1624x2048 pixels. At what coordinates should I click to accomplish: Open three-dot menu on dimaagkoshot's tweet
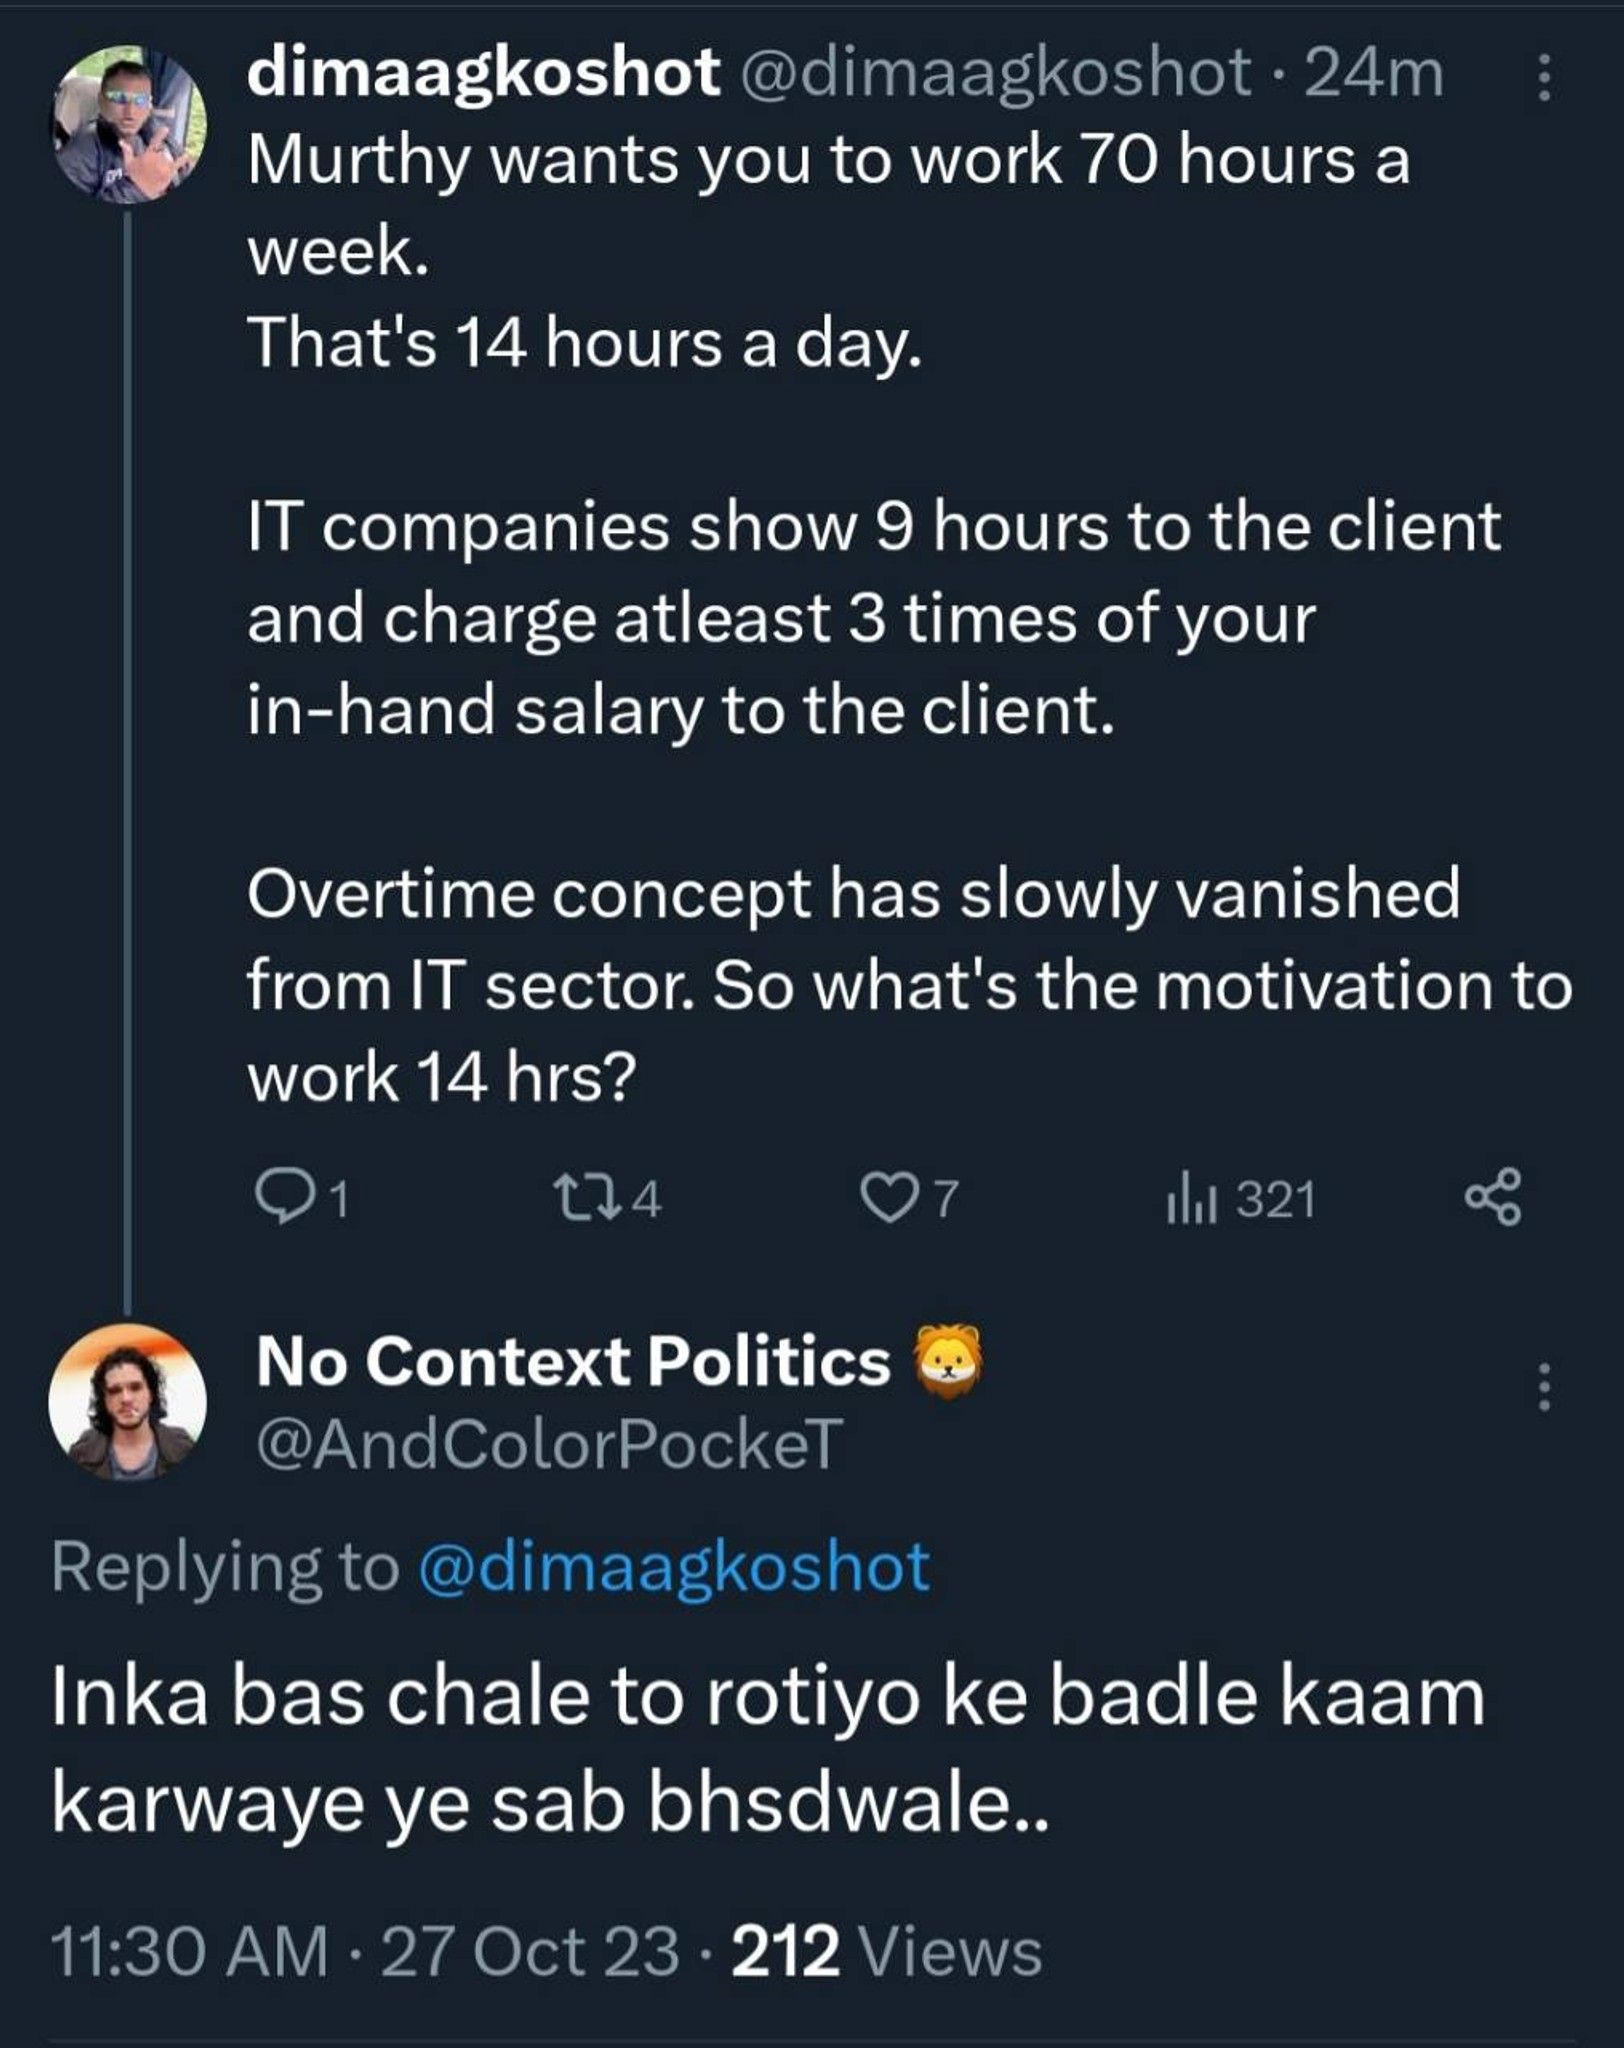point(1544,77)
